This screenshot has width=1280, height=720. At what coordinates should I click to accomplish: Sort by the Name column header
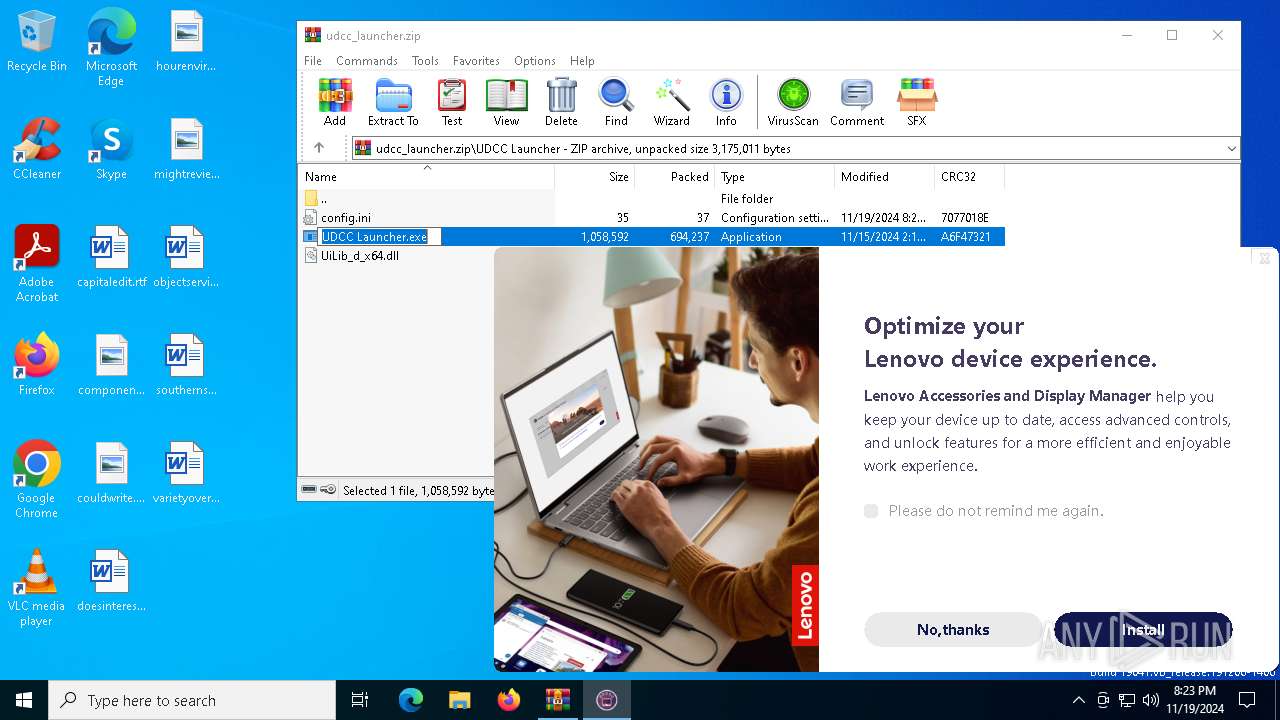coord(427,177)
